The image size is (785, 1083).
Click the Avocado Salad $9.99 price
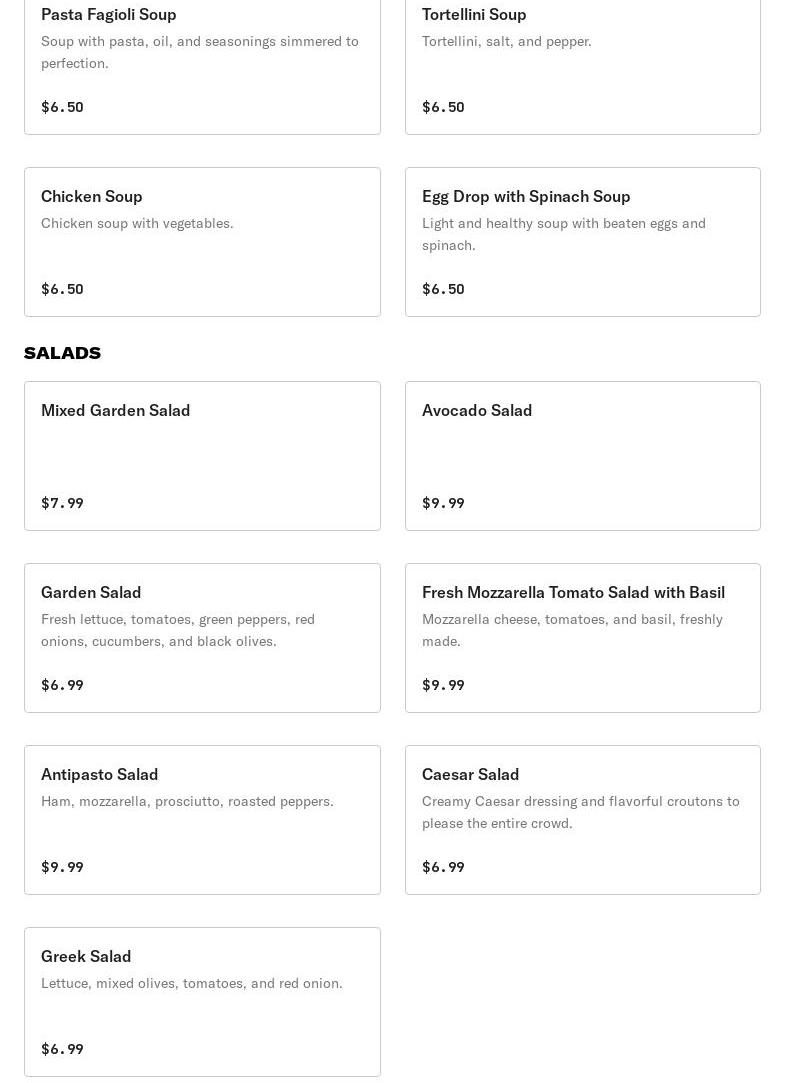(443, 503)
